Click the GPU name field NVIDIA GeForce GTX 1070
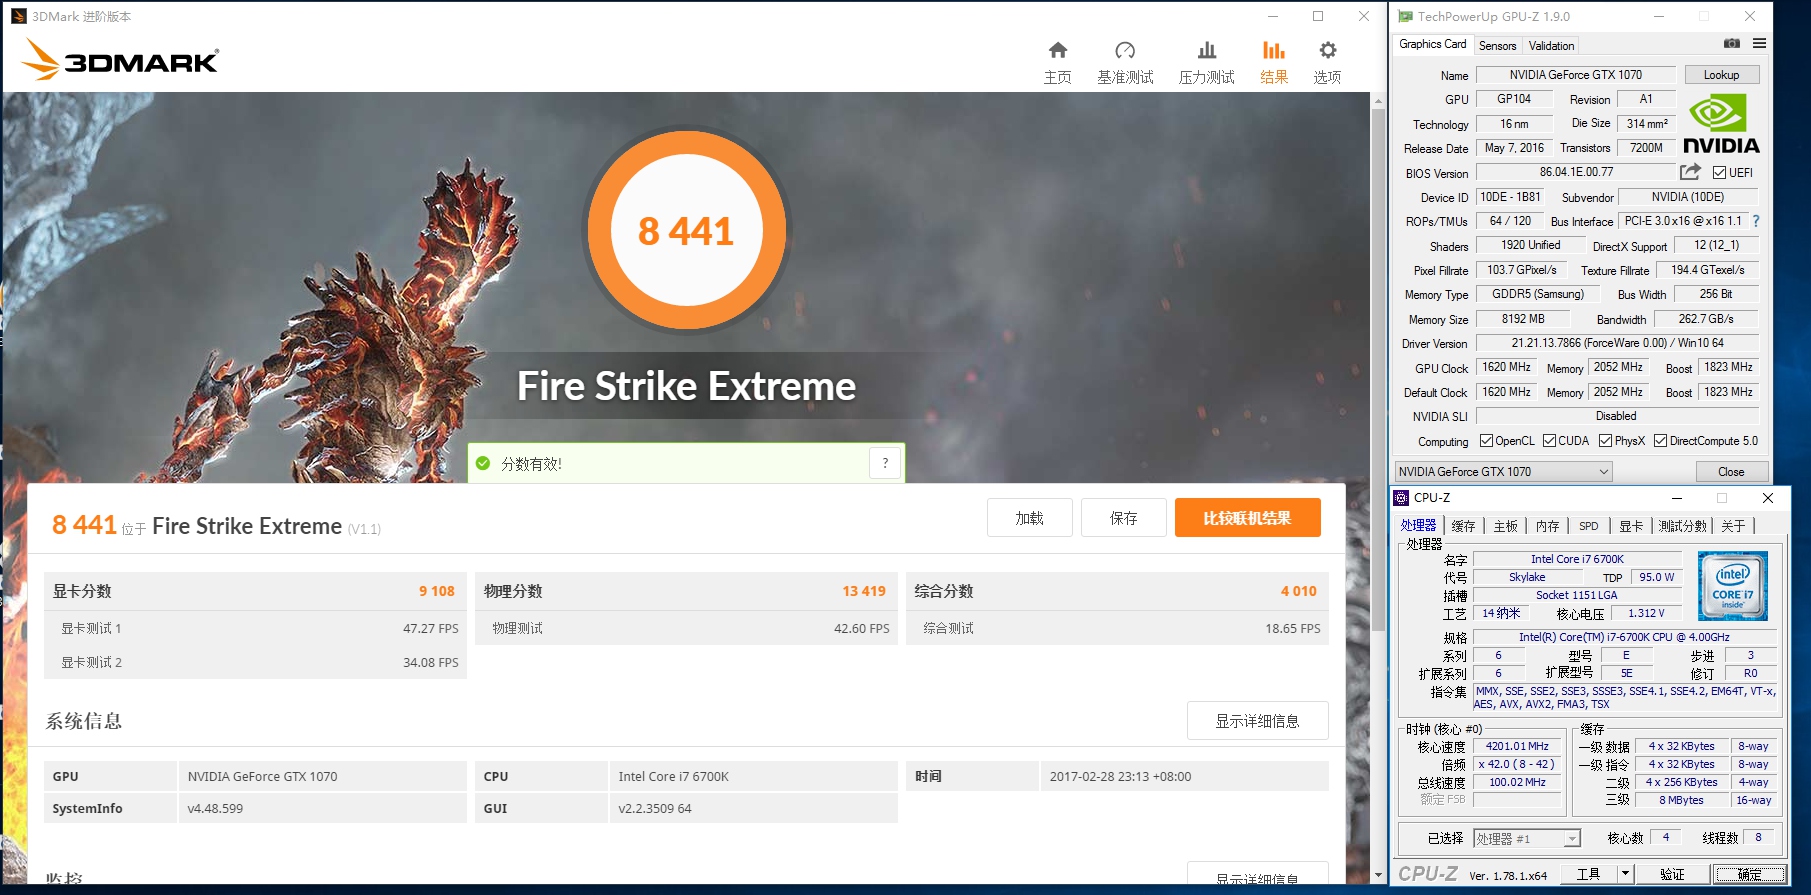Screen dimensions: 1811x895 click(x=1575, y=75)
